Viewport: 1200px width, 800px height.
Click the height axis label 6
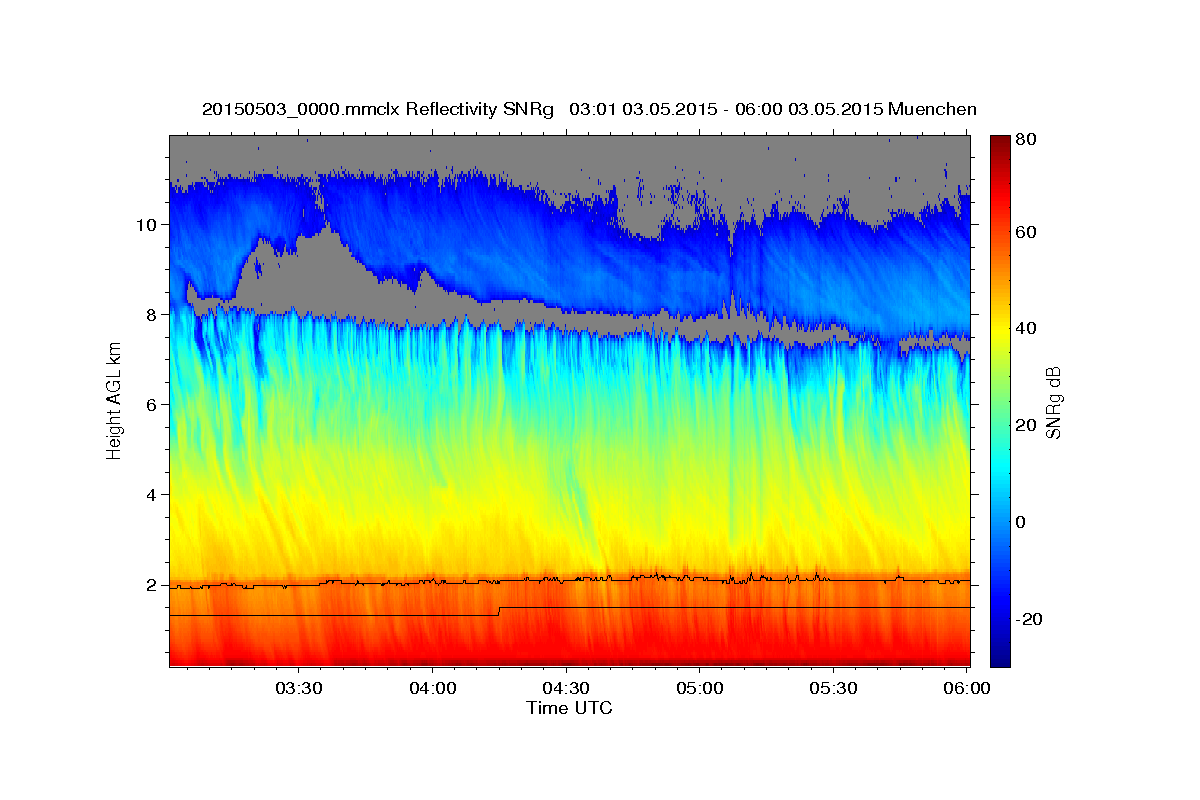151,405
